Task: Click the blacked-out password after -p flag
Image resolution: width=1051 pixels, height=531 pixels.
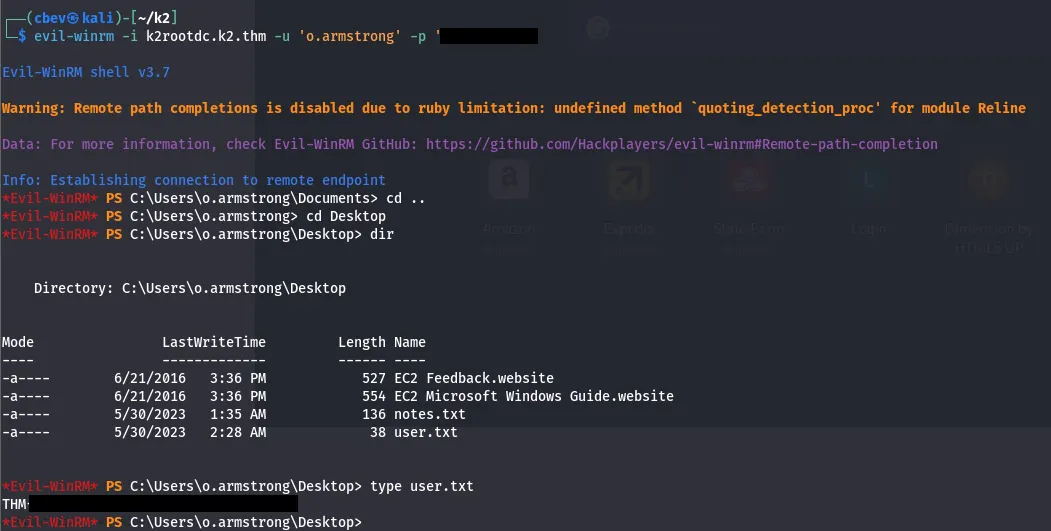Action: [x=488, y=37]
